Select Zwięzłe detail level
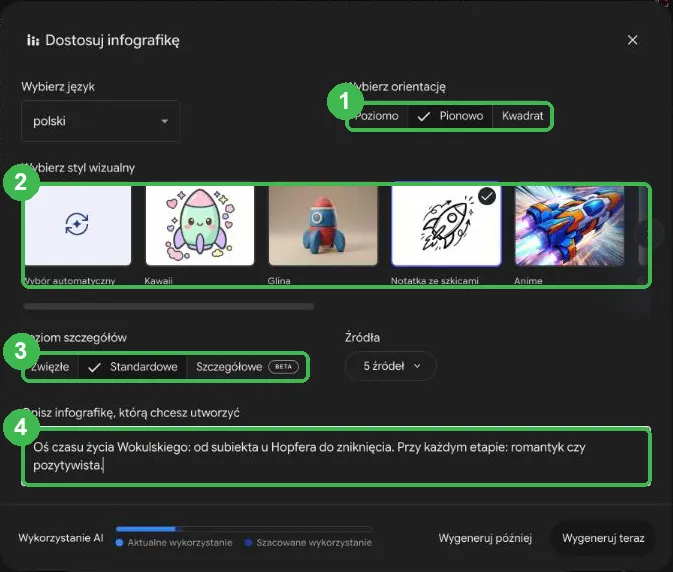The image size is (673, 572). (51, 367)
